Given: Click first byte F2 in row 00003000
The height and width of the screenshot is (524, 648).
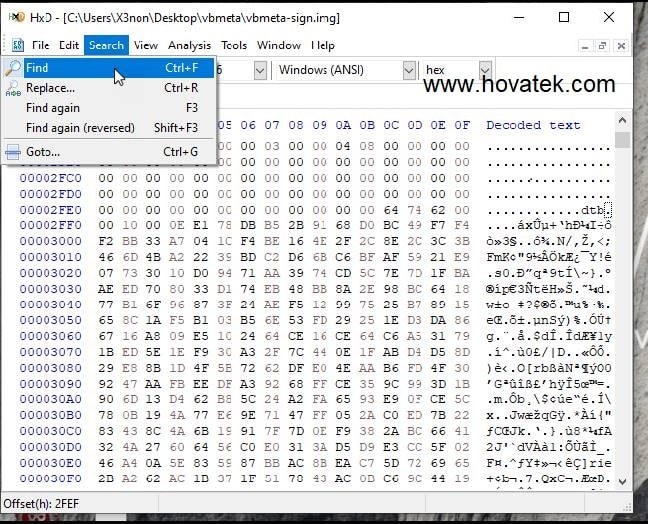Looking at the screenshot, I should pos(106,241).
